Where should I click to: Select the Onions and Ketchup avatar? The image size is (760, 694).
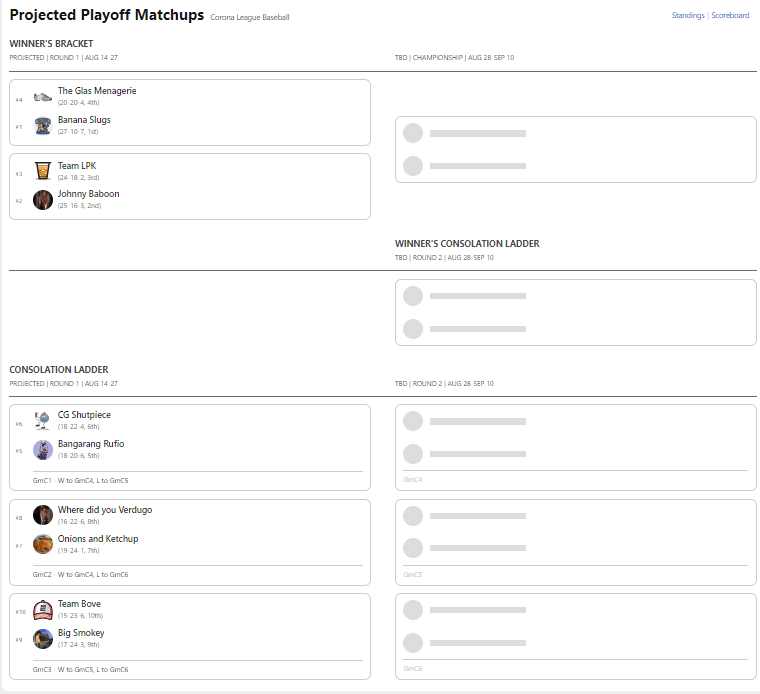(43, 544)
